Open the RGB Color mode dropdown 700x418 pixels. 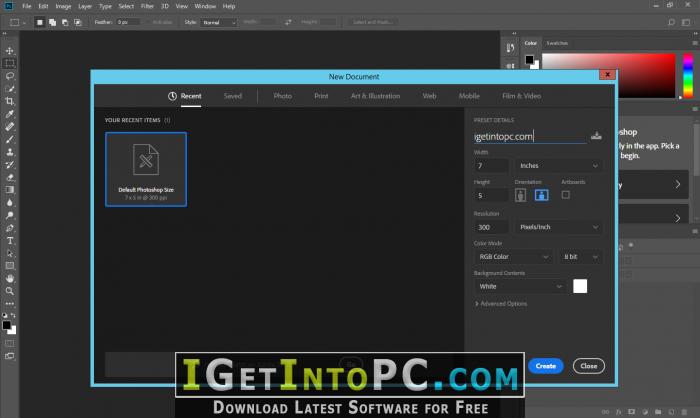pyautogui.click(x=513, y=257)
